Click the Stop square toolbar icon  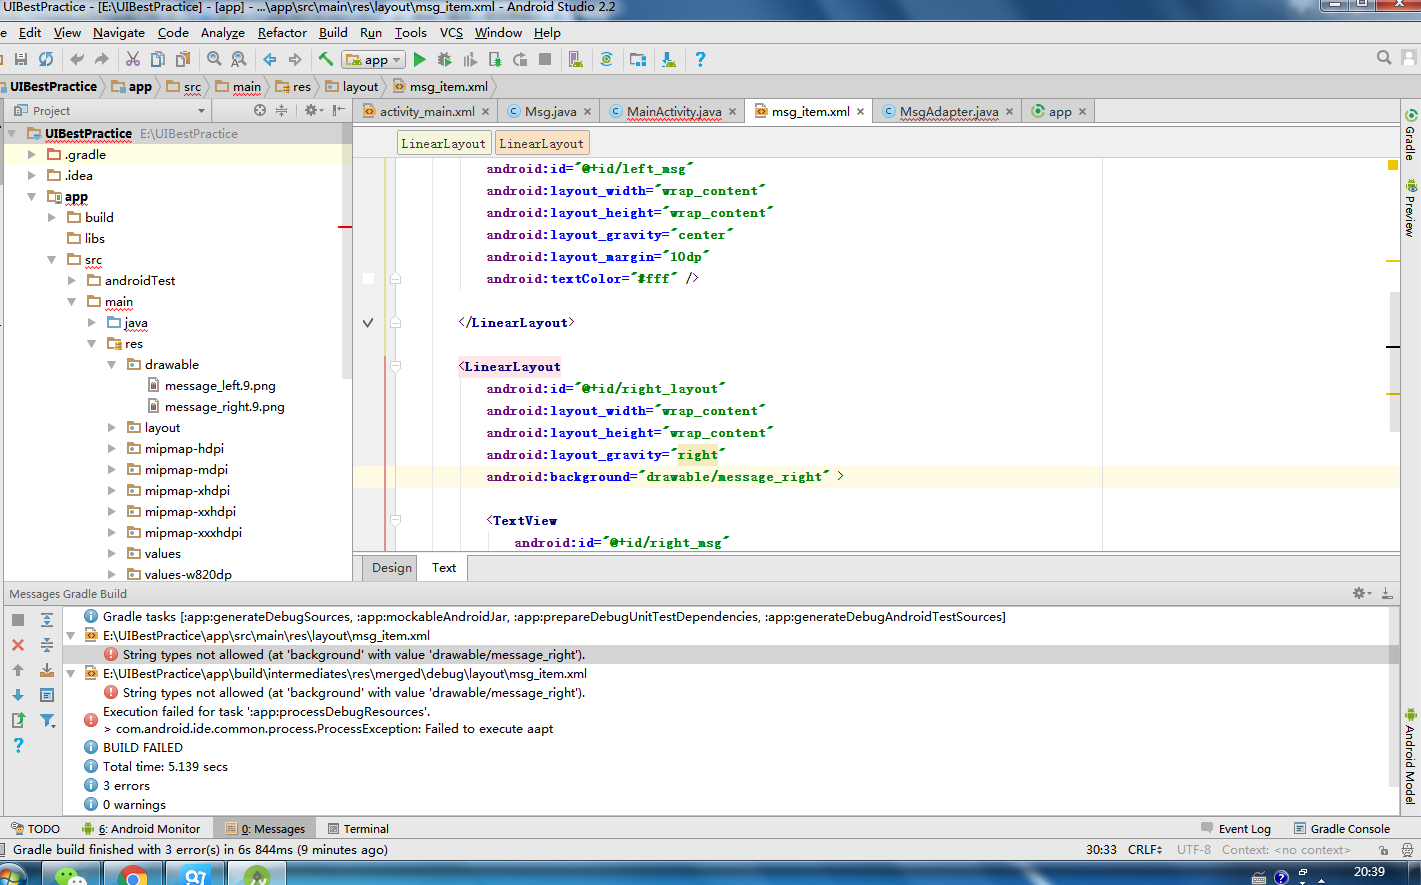[x=545, y=59]
